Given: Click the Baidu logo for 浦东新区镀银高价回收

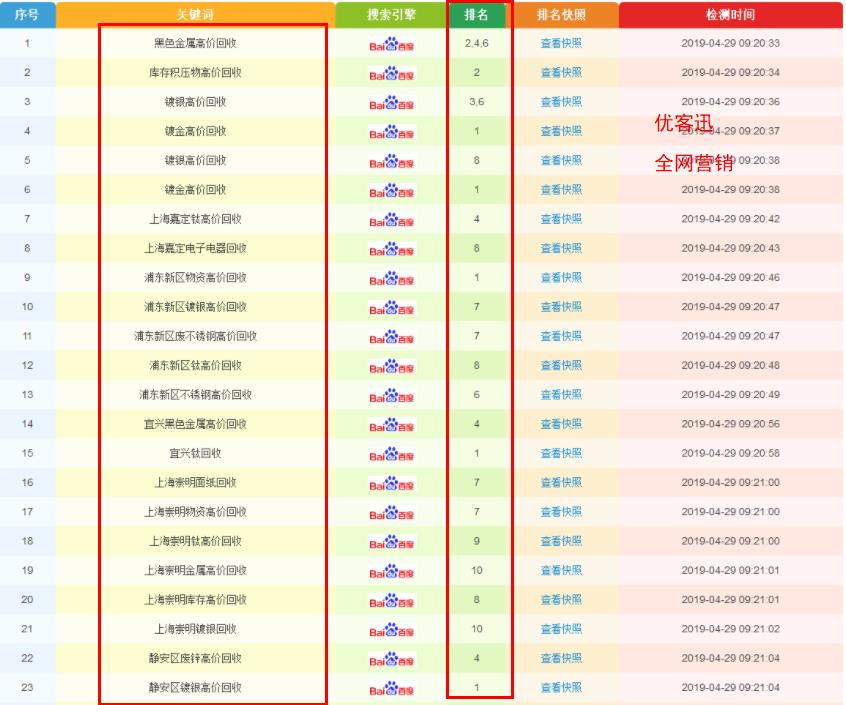Looking at the screenshot, I should pos(391,307).
